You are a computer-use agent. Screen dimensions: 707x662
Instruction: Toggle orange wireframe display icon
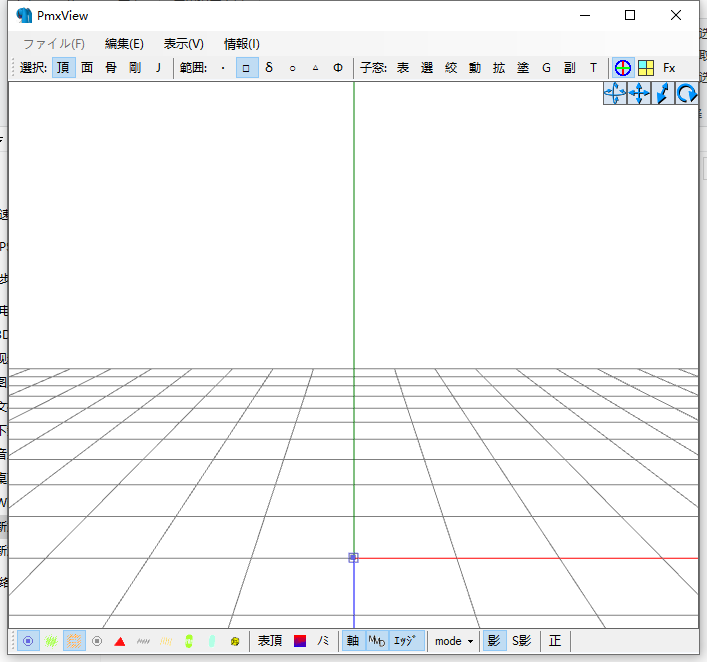click(x=74, y=641)
